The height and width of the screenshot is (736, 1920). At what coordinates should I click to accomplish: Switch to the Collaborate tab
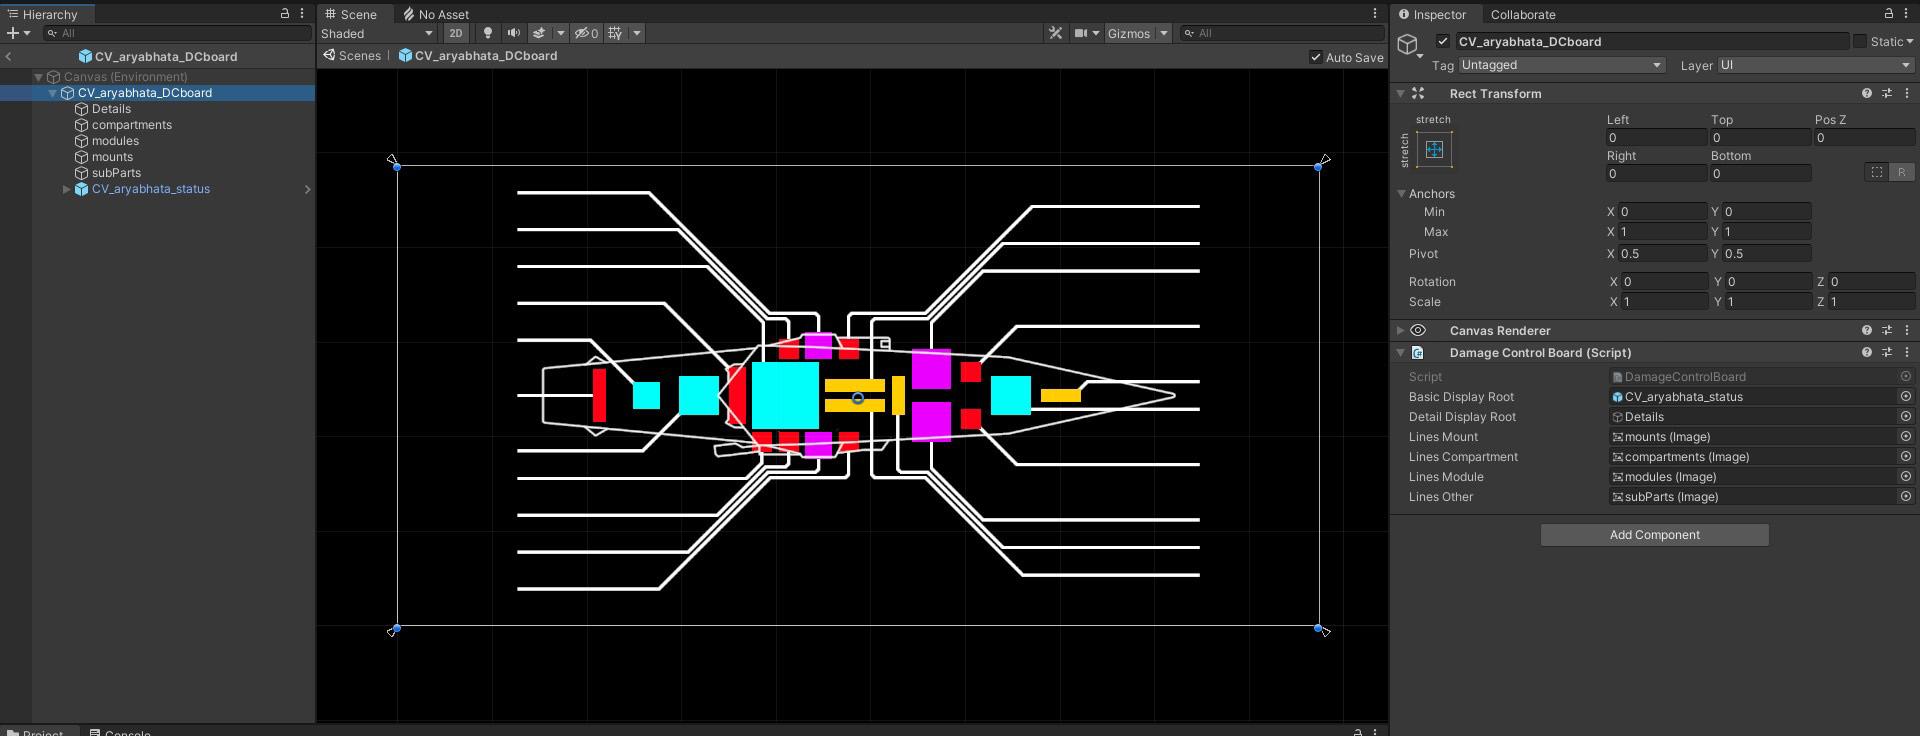(1523, 15)
